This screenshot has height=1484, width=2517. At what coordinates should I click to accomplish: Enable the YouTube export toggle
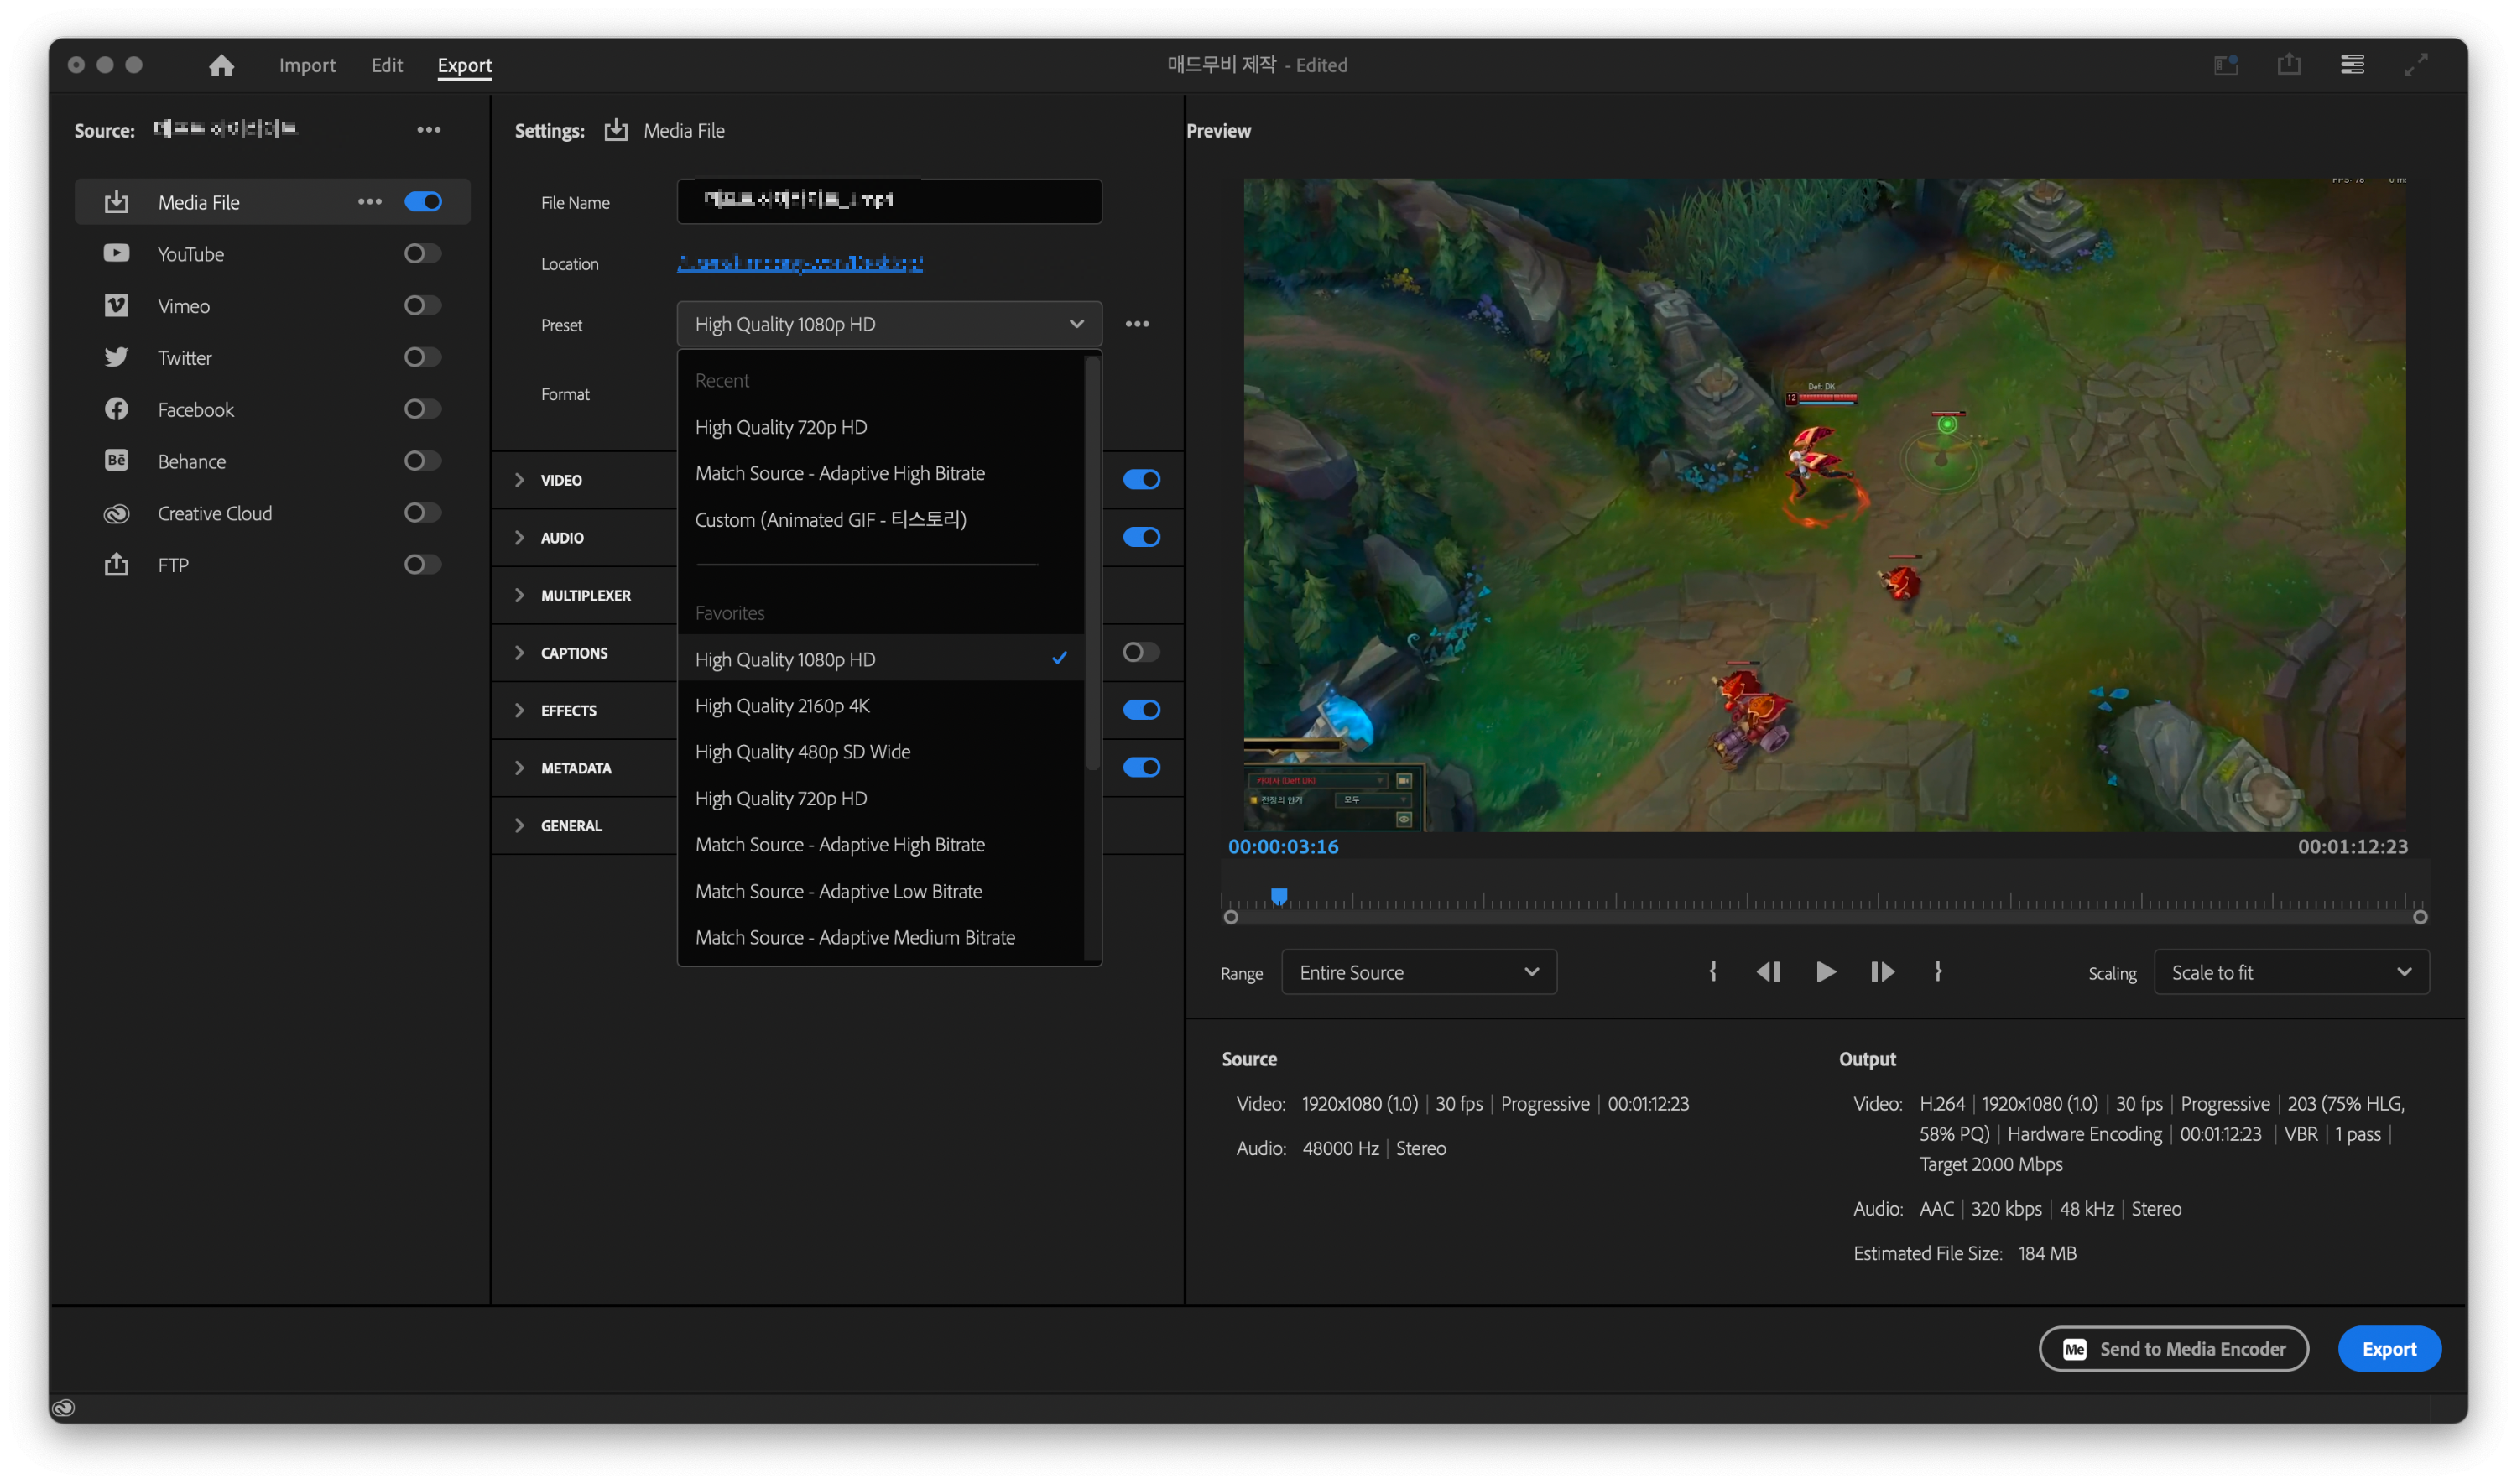[x=422, y=254]
